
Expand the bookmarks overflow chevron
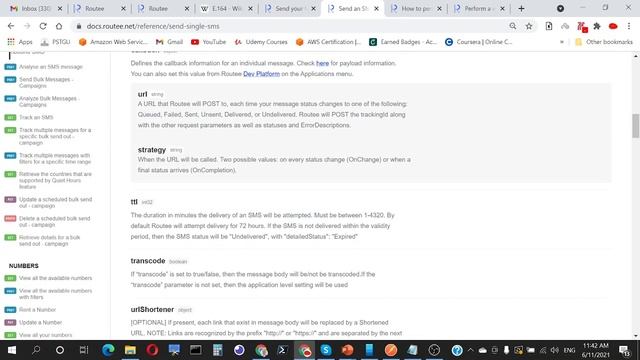pyautogui.click(x=562, y=42)
